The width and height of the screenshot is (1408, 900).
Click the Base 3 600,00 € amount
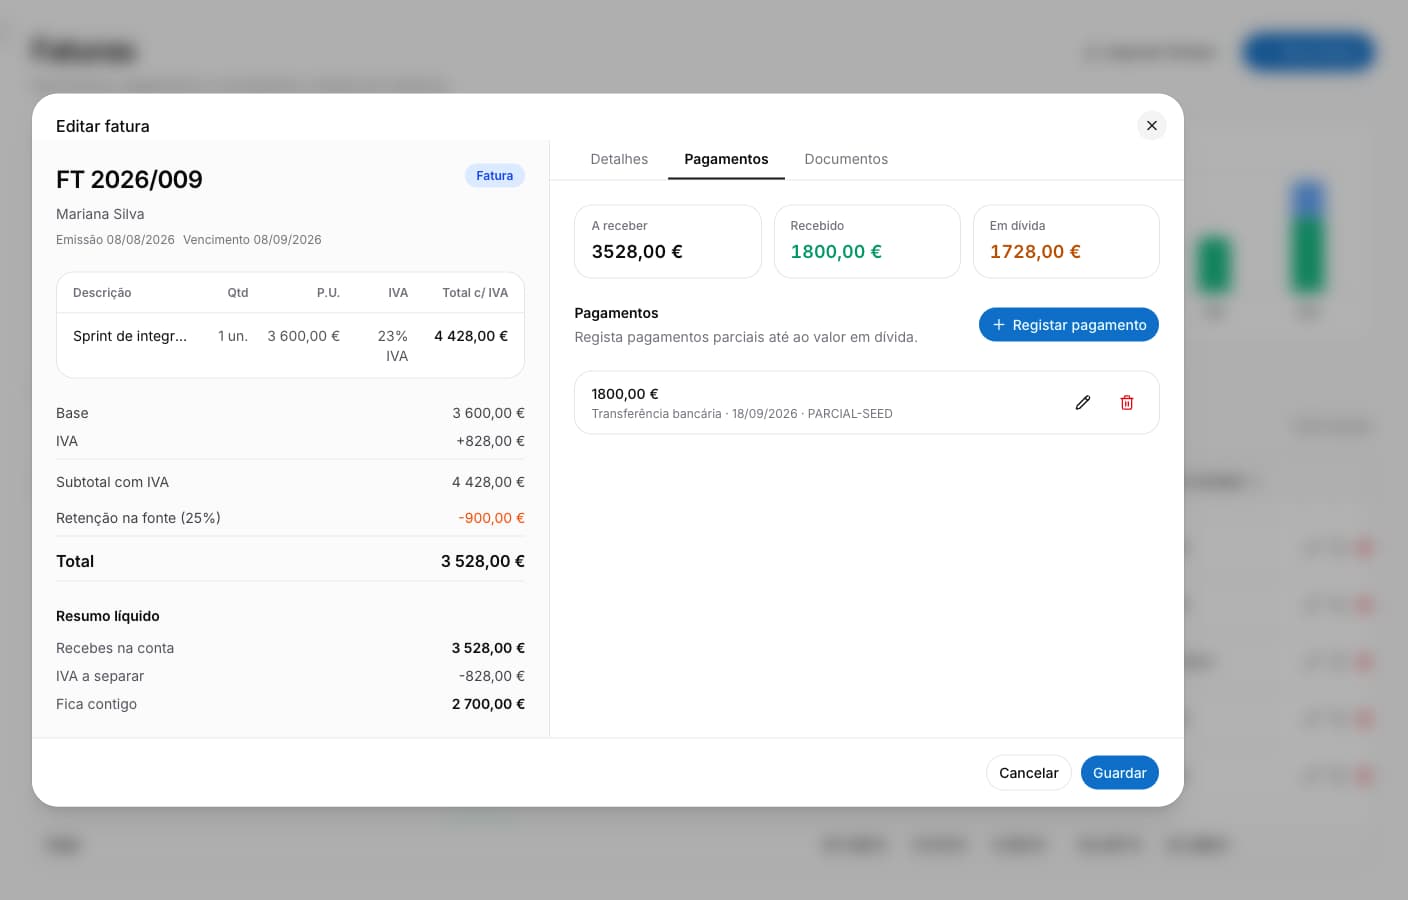[488, 413]
